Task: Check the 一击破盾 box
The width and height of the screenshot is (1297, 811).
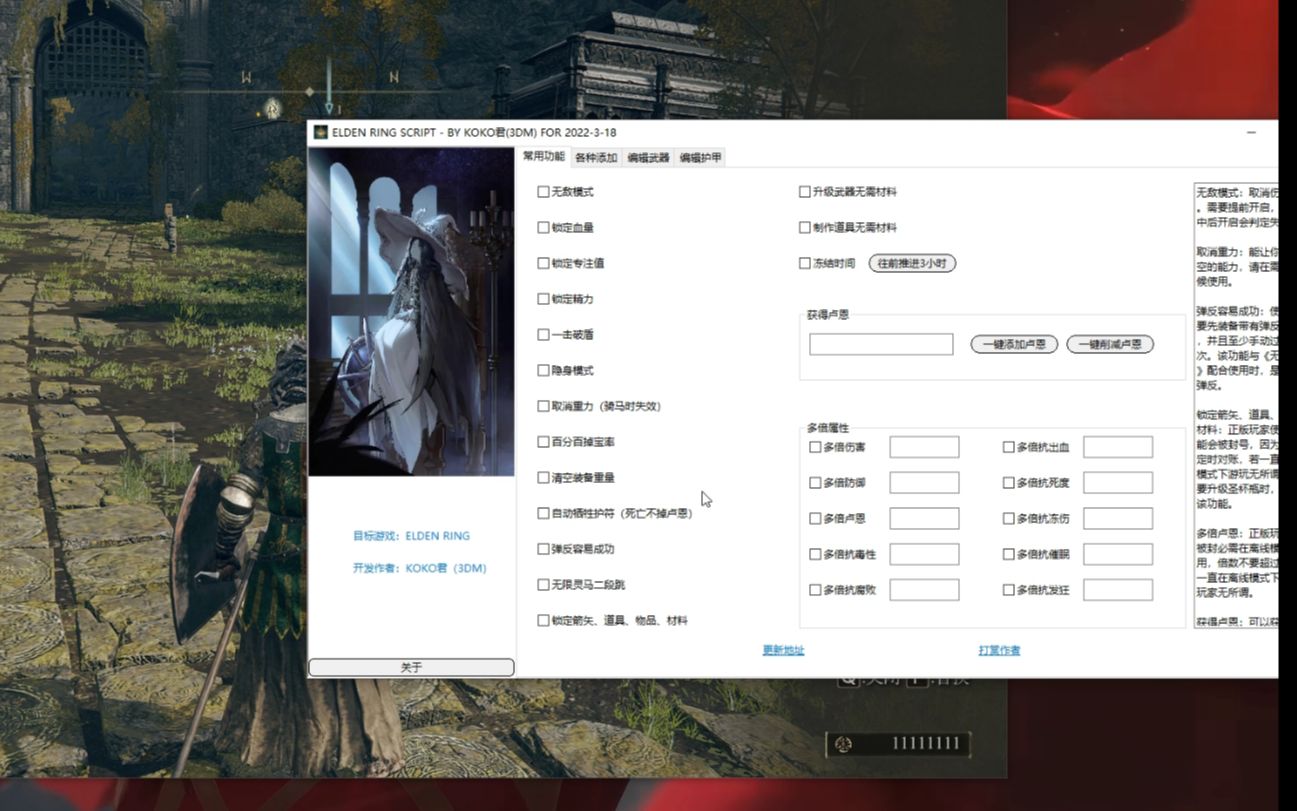Action: pyautogui.click(x=543, y=335)
